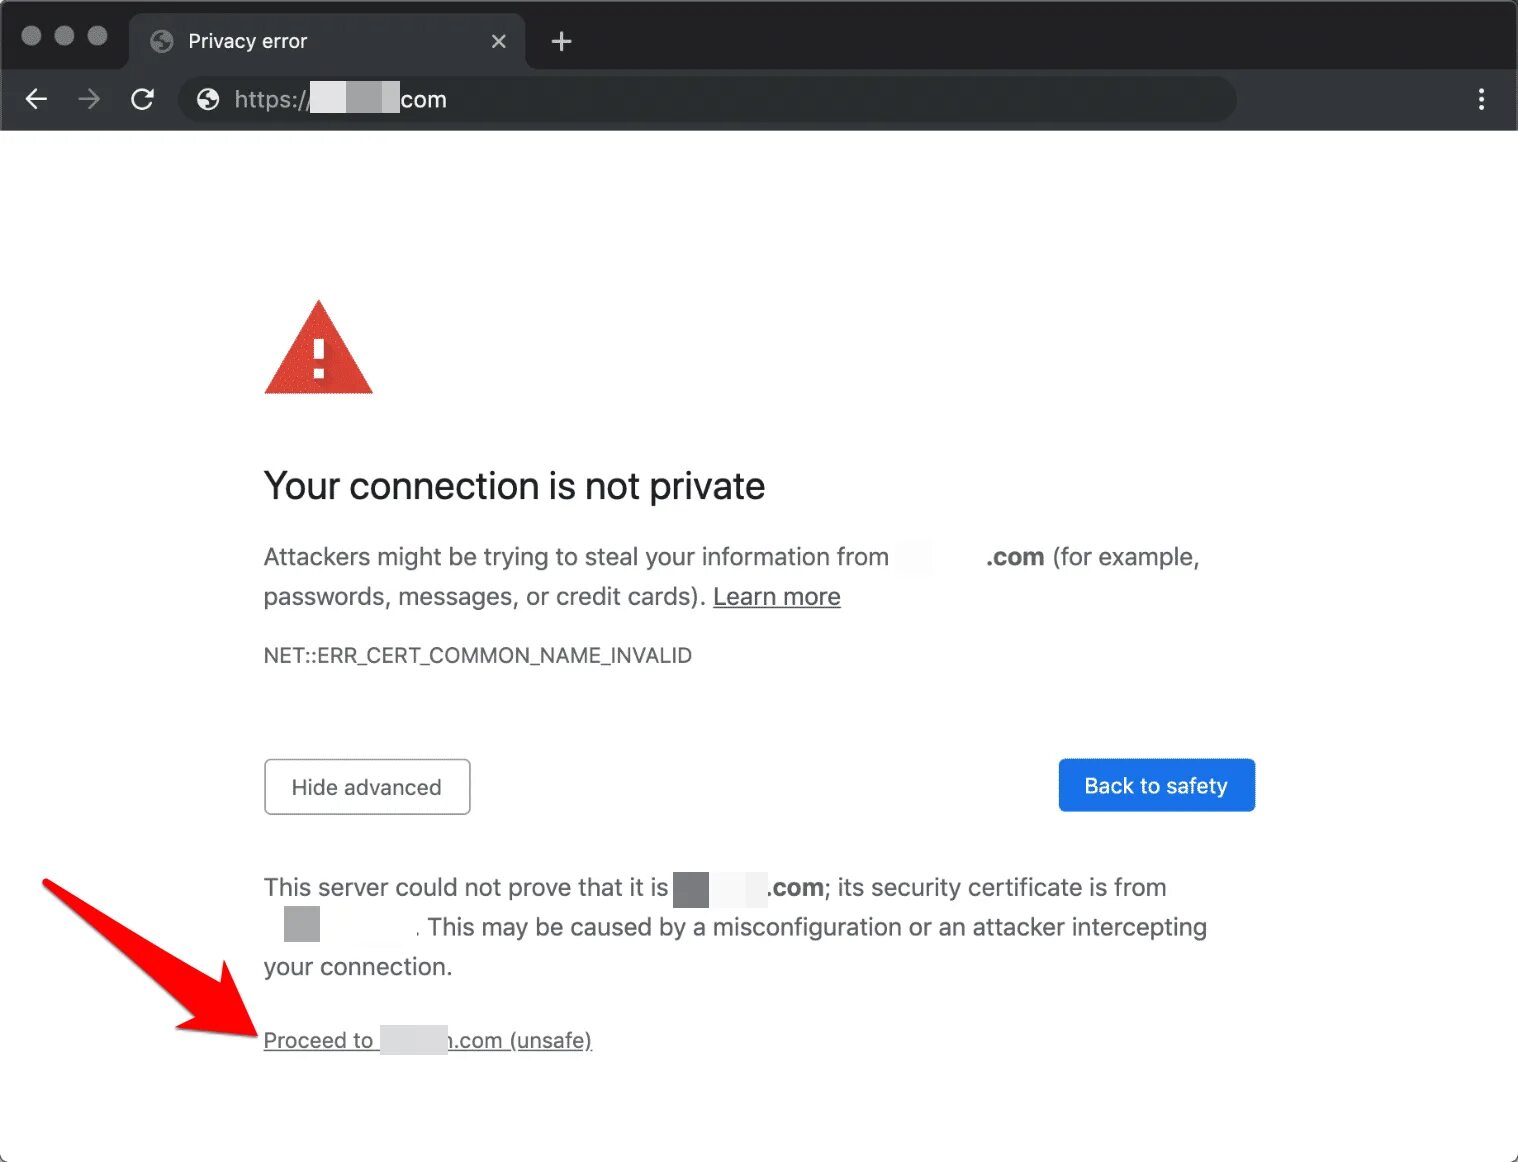The image size is (1518, 1162).
Task: Click the Back to safety button
Action: 1156,786
